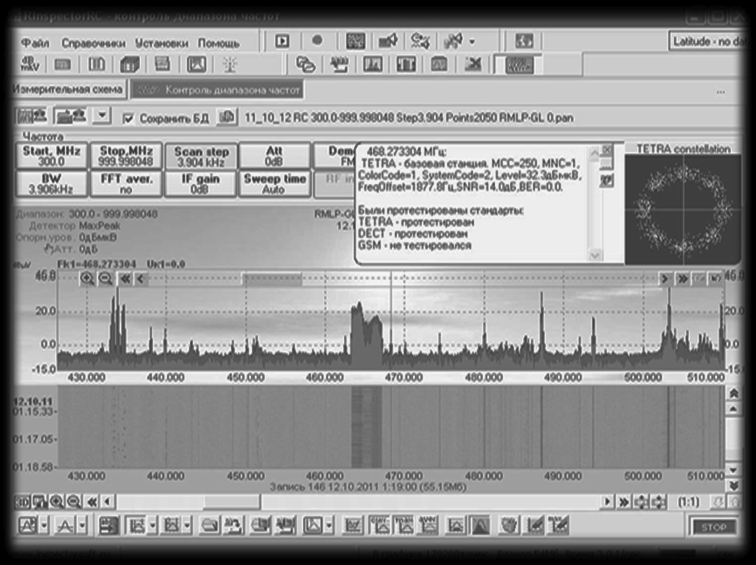Click the max trace icon
756x565 pixels.
point(404,525)
